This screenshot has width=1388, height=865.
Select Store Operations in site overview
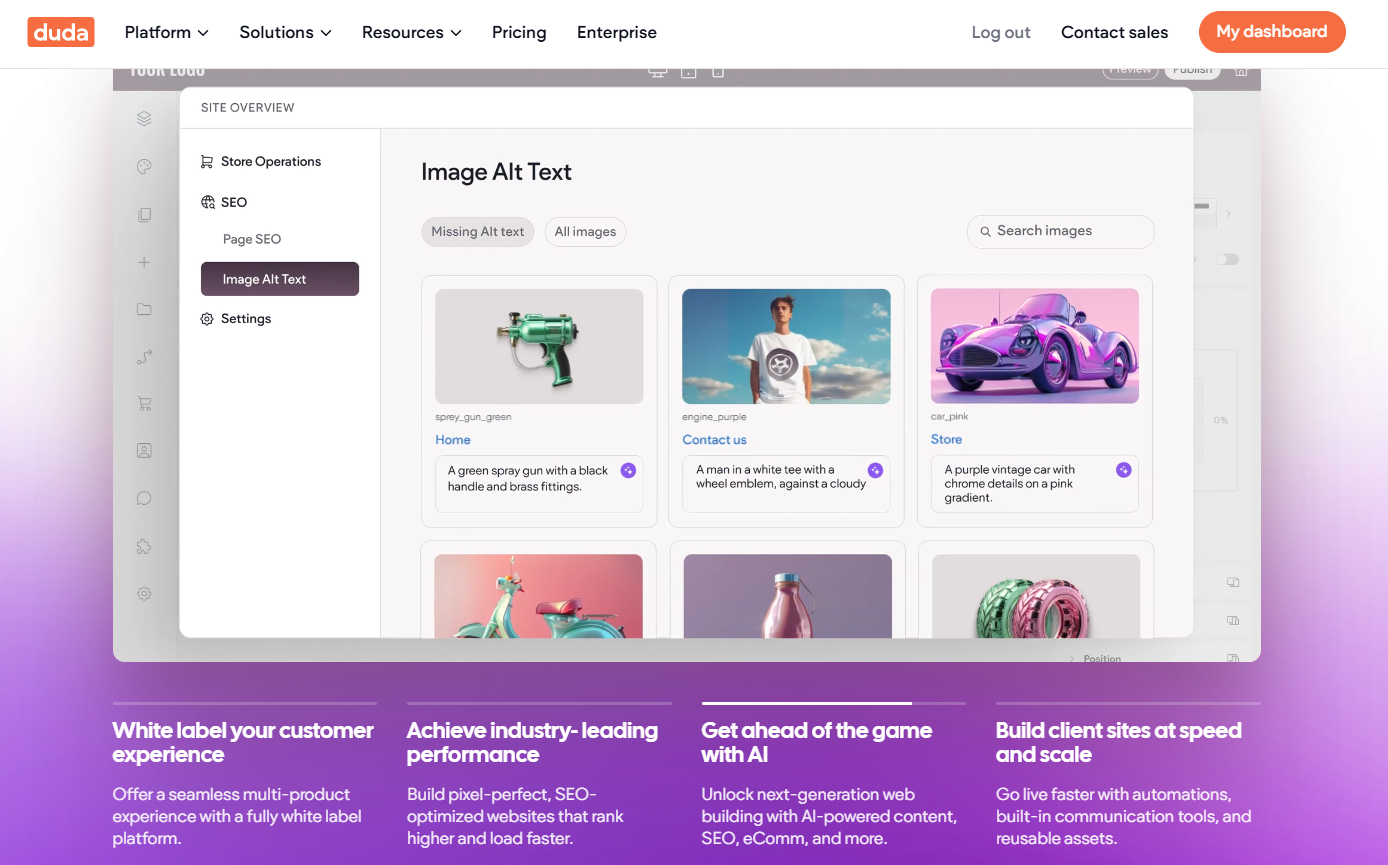coord(261,161)
